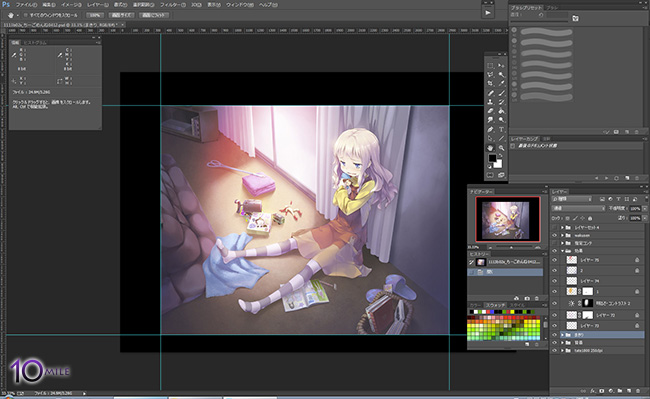
Task: Click the 画面にフィット button
Action: (x=154, y=15)
